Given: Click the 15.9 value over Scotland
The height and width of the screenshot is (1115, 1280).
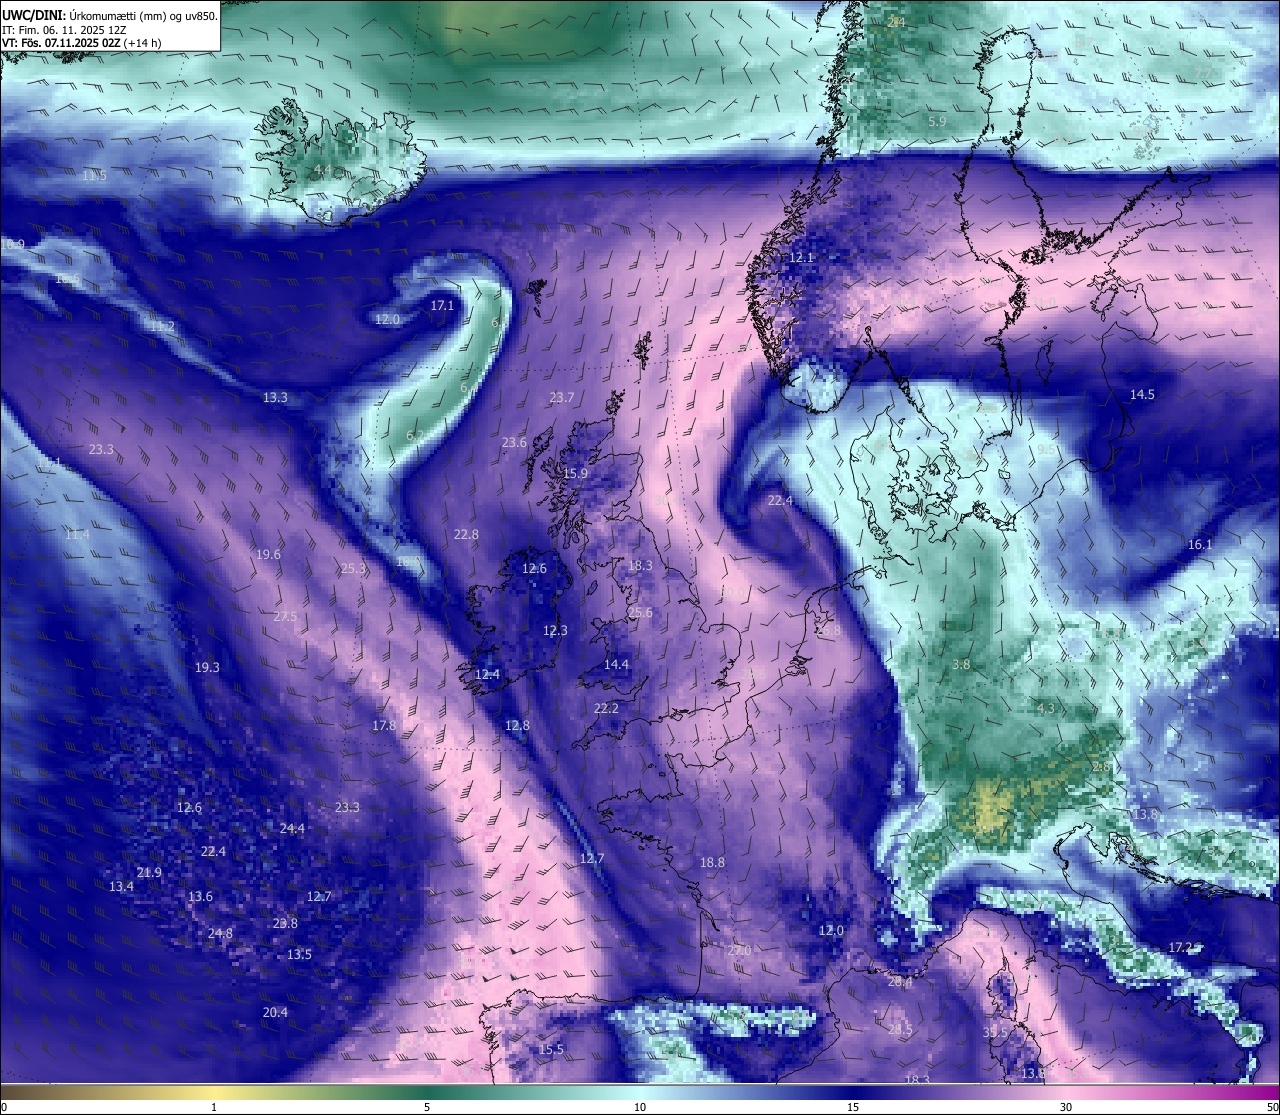Looking at the screenshot, I should pyautogui.click(x=576, y=473).
